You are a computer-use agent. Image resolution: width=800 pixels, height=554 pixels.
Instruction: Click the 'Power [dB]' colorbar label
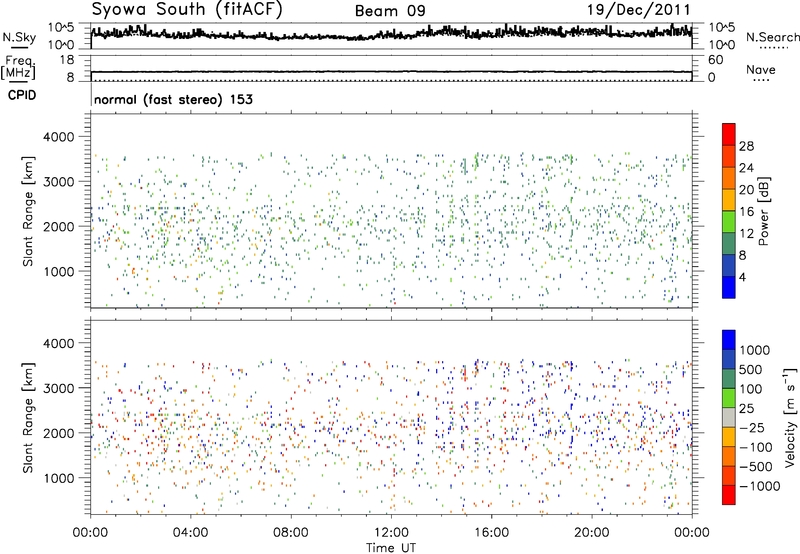pyautogui.click(x=764, y=211)
